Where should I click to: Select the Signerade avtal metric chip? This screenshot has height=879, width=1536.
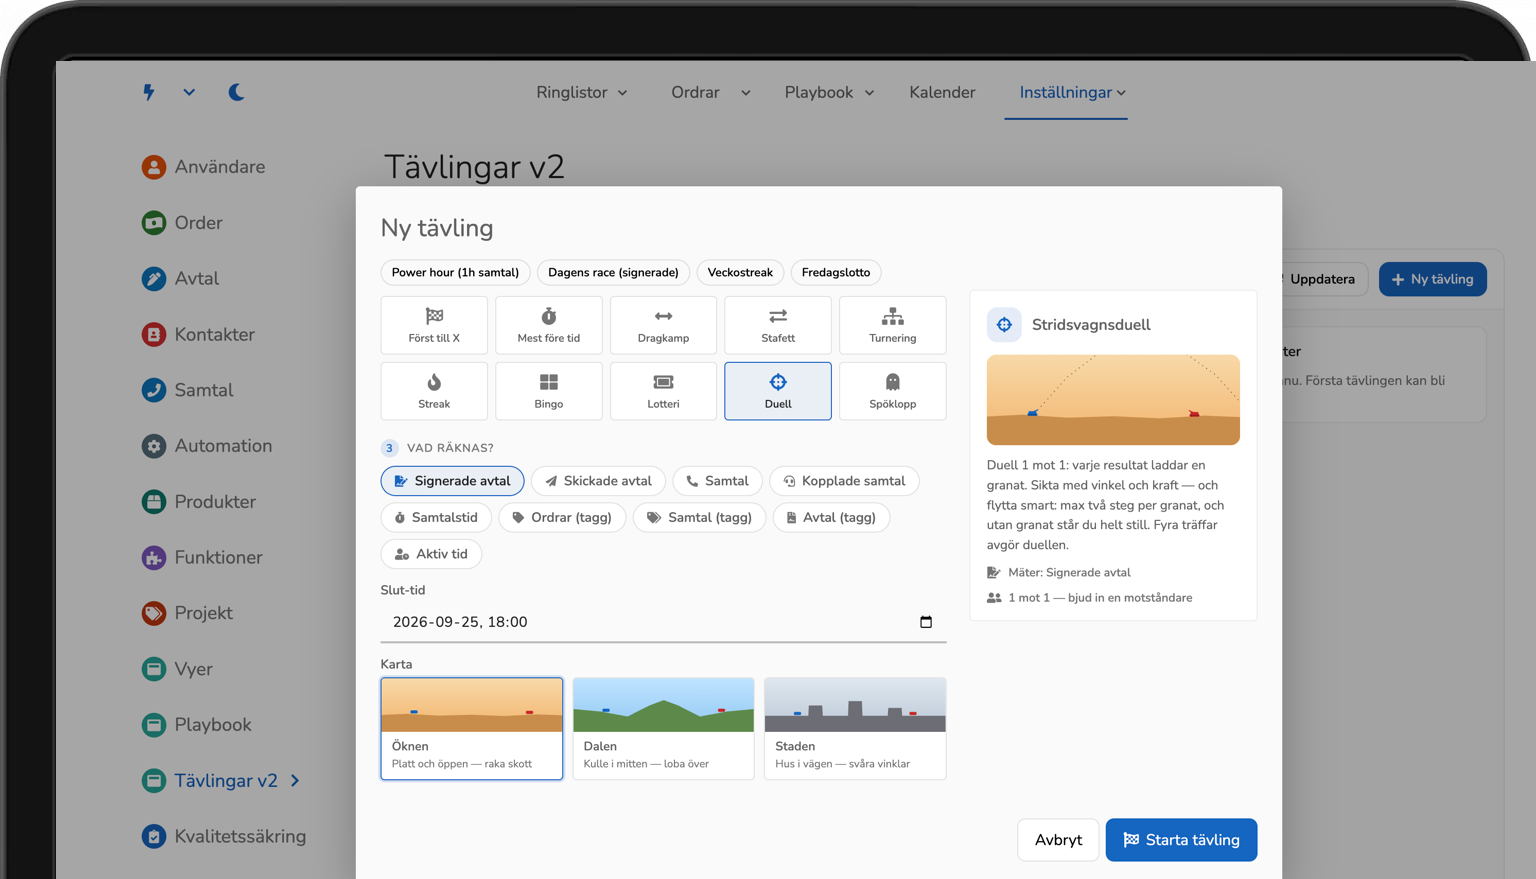[x=452, y=481]
